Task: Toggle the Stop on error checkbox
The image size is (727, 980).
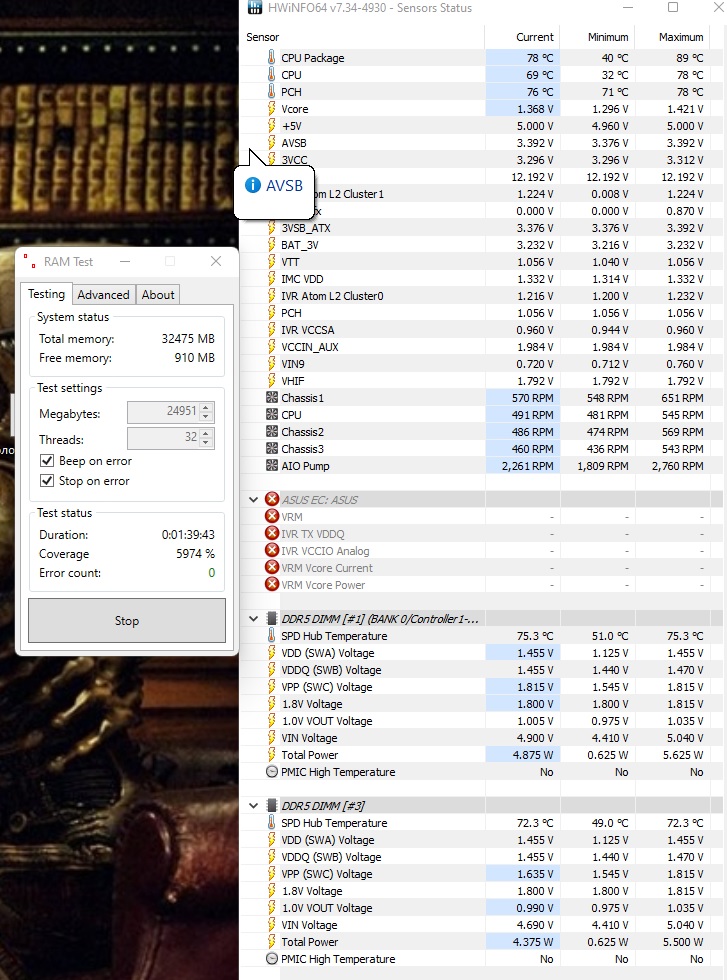Action: coord(47,481)
